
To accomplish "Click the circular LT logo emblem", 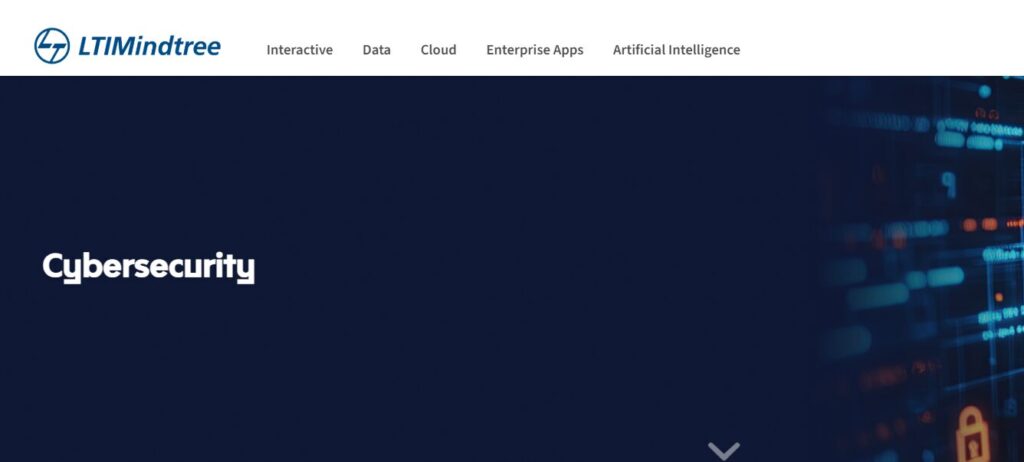I will (52, 46).
